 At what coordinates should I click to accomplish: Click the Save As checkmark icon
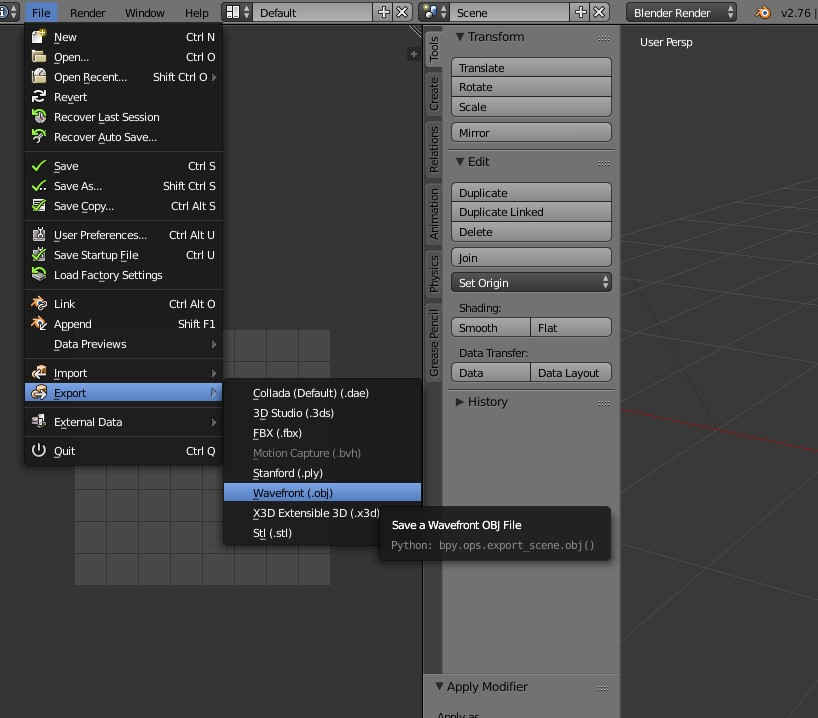click(x=39, y=186)
